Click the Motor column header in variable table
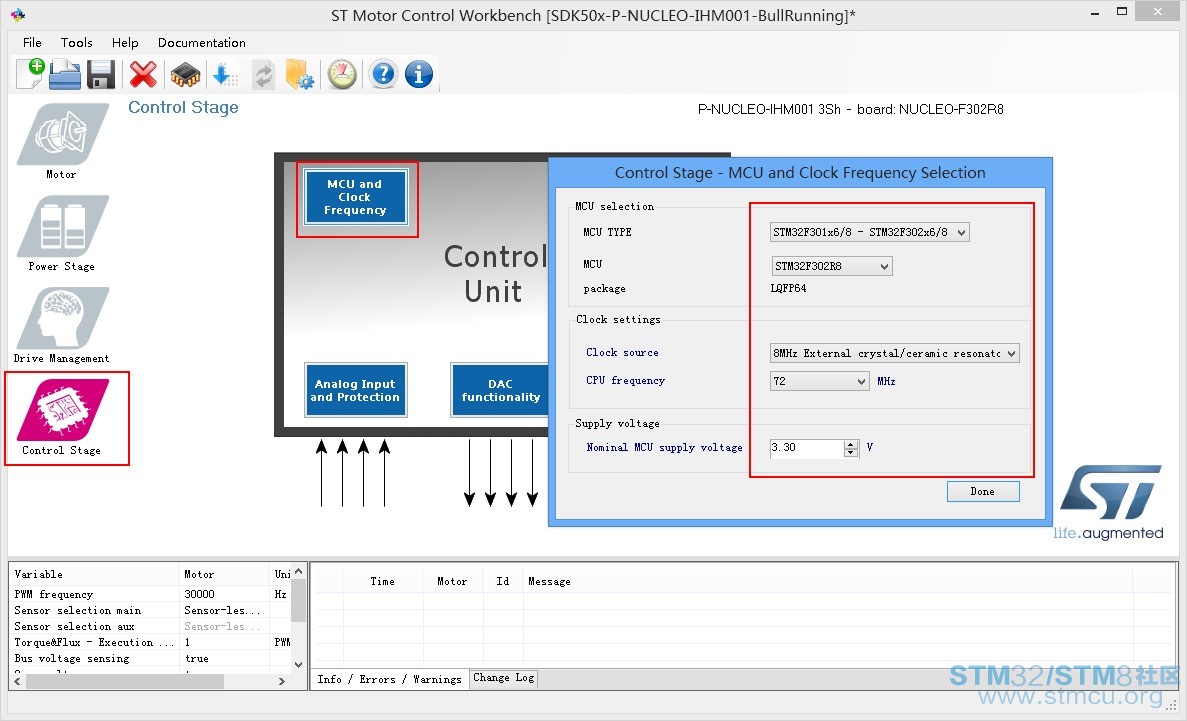The height and width of the screenshot is (721, 1187). click(223, 574)
